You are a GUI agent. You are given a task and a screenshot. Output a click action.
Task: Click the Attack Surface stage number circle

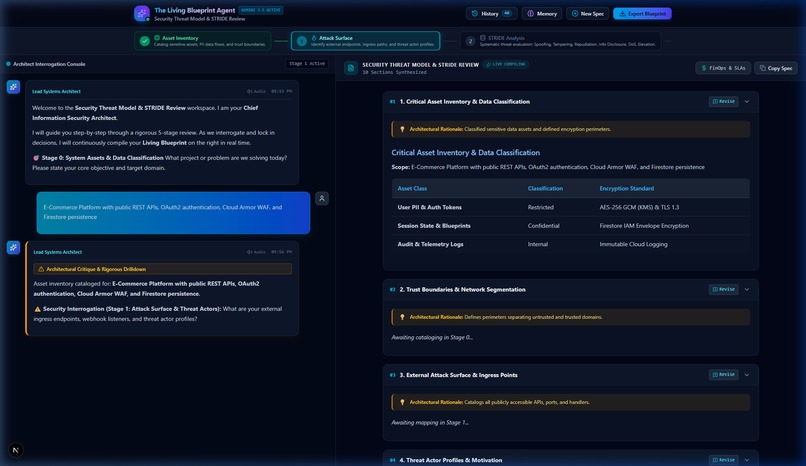pos(302,41)
